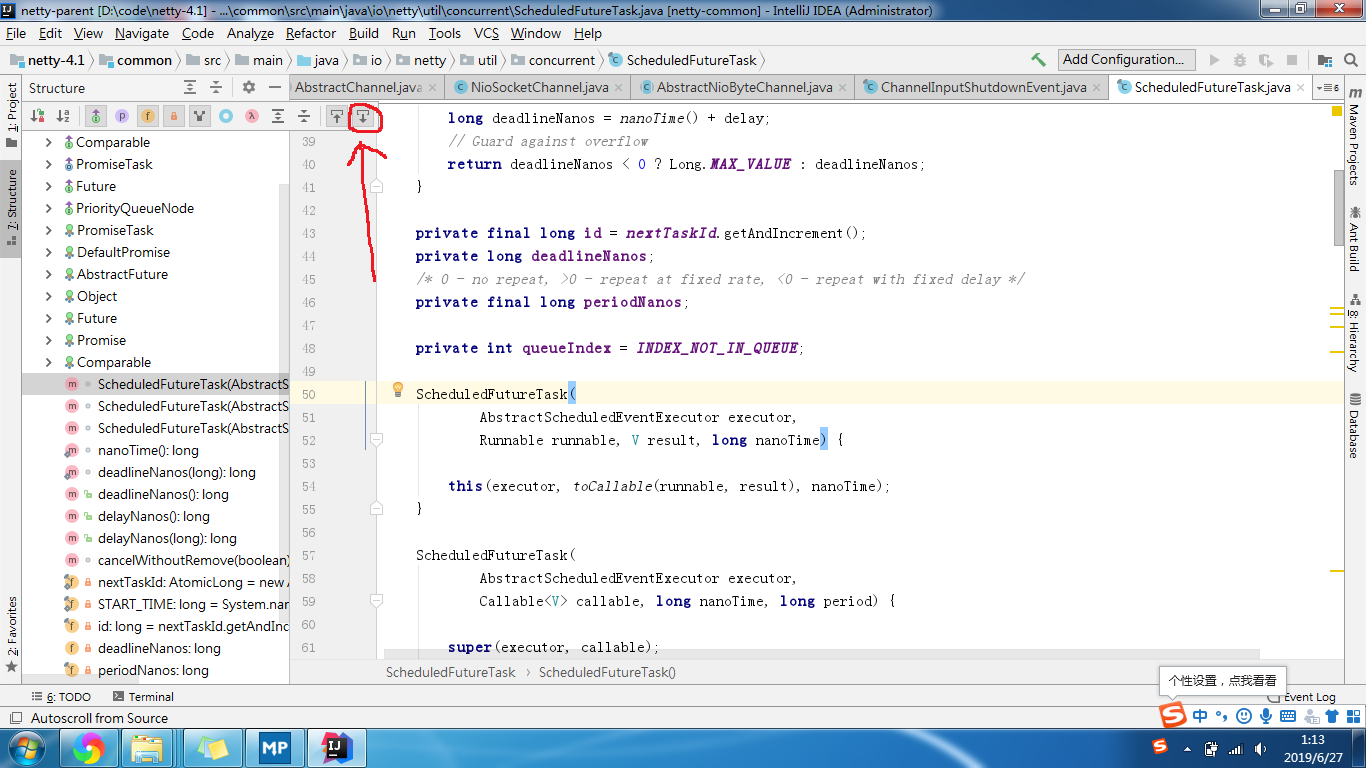
Task: Open the TODO tool window
Action: pos(62,696)
